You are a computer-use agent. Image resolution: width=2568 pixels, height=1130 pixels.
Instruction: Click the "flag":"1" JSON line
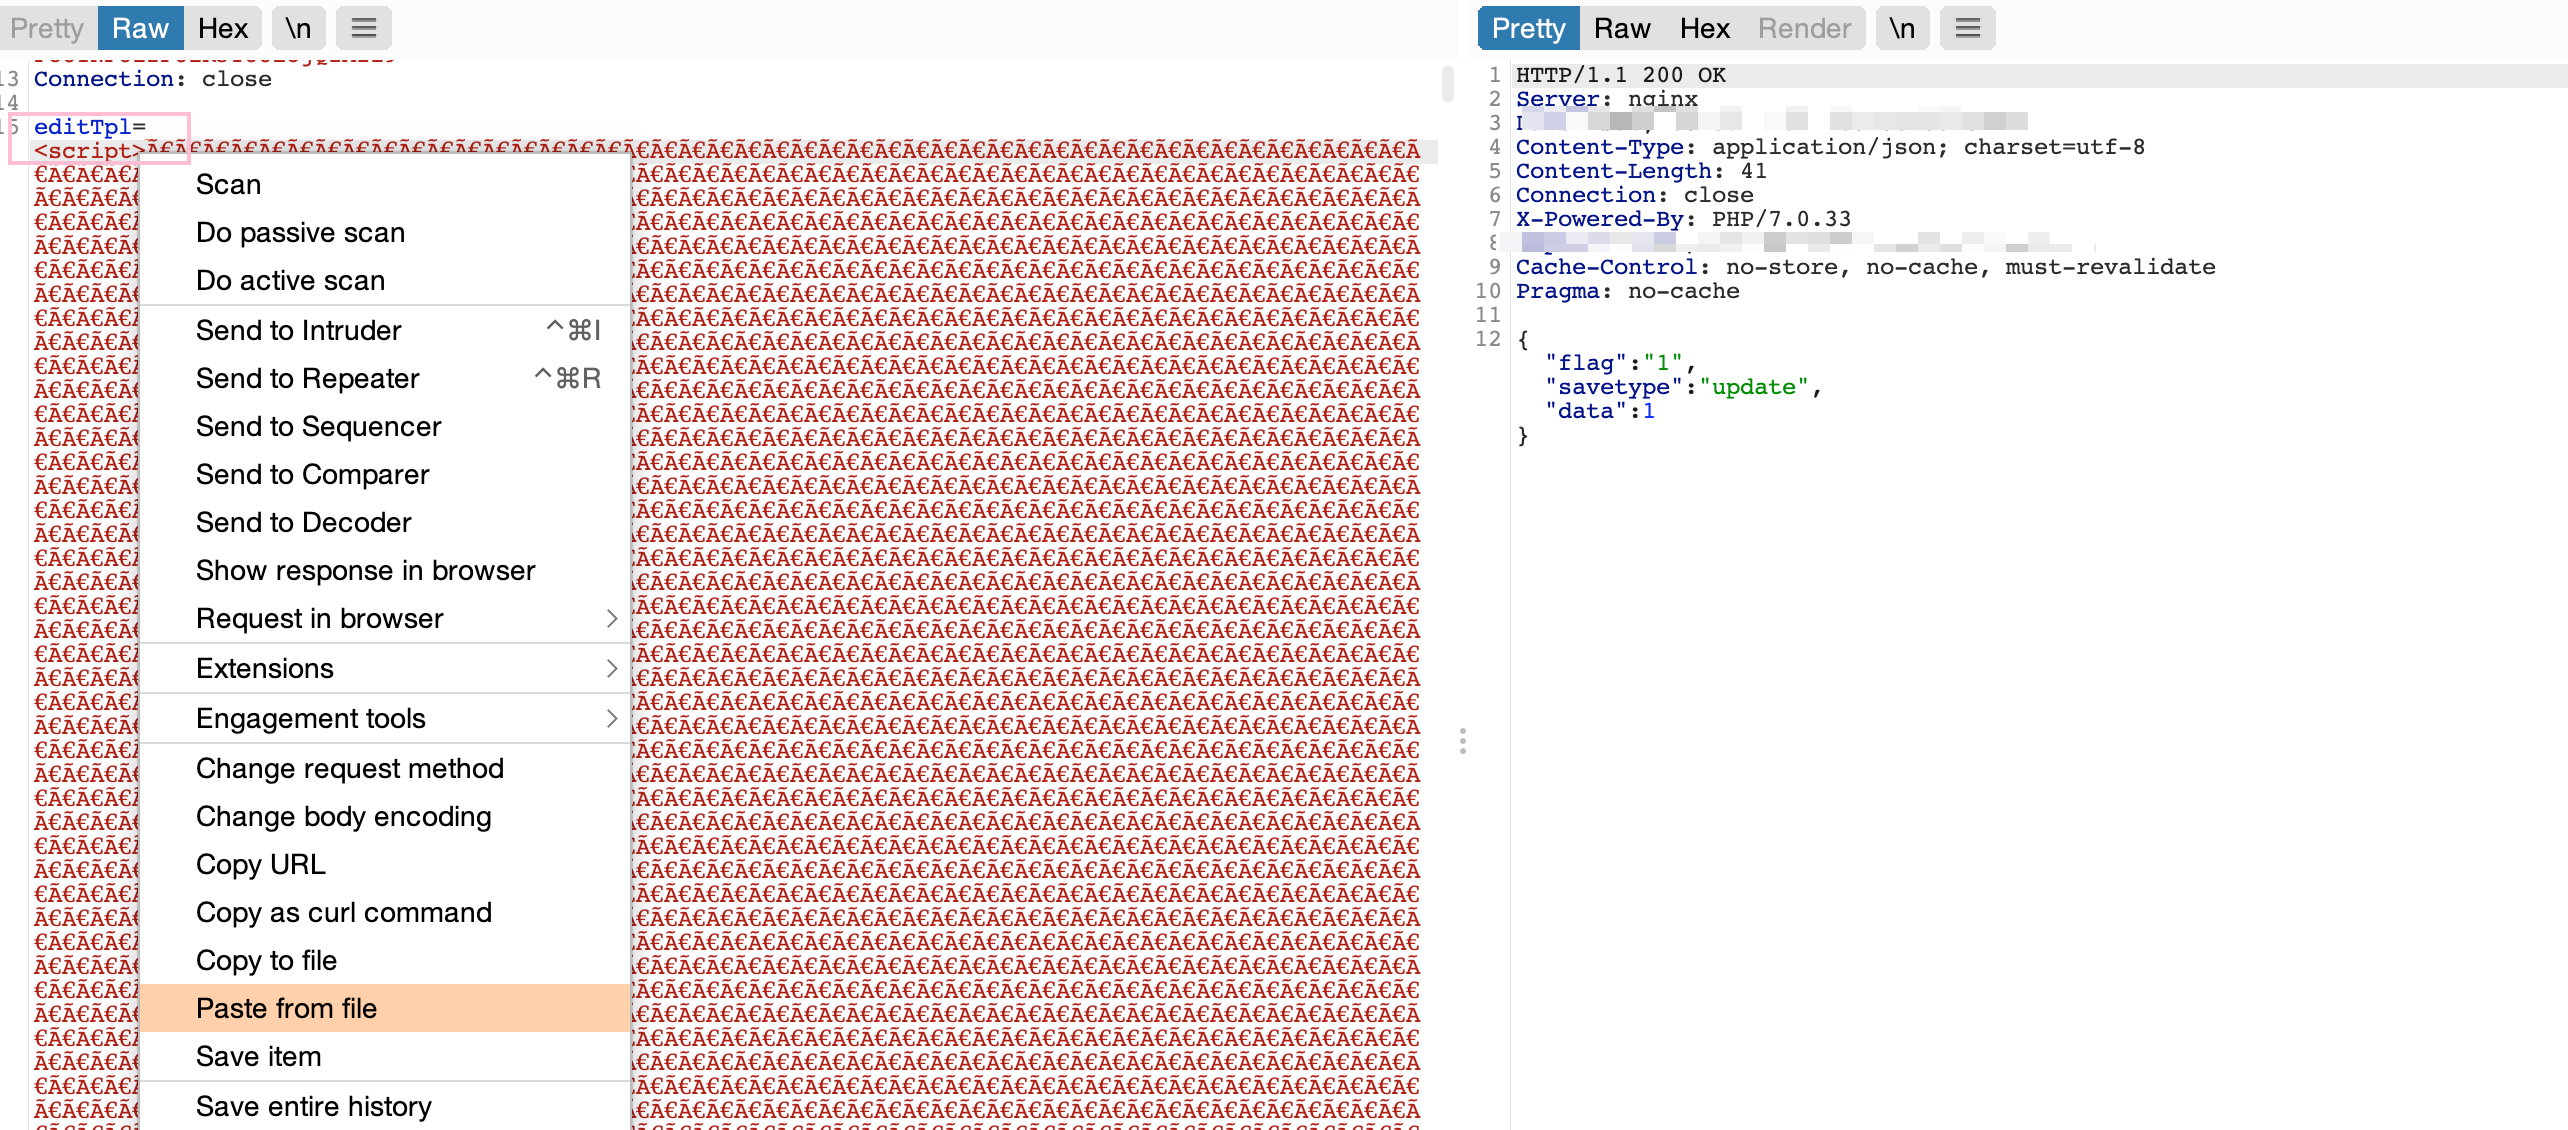point(1619,363)
